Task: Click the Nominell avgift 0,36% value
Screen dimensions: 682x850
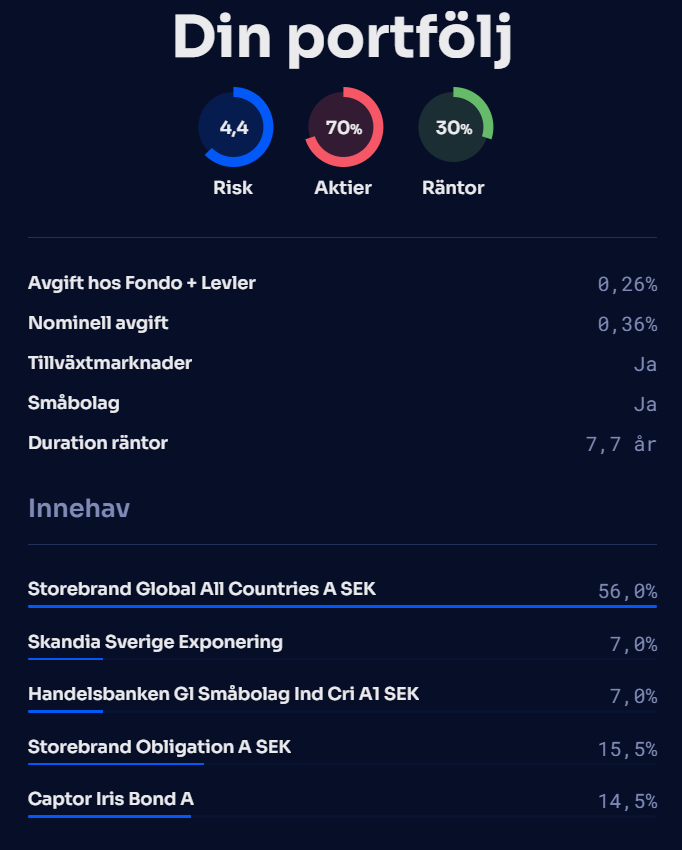Action: click(627, 324)
